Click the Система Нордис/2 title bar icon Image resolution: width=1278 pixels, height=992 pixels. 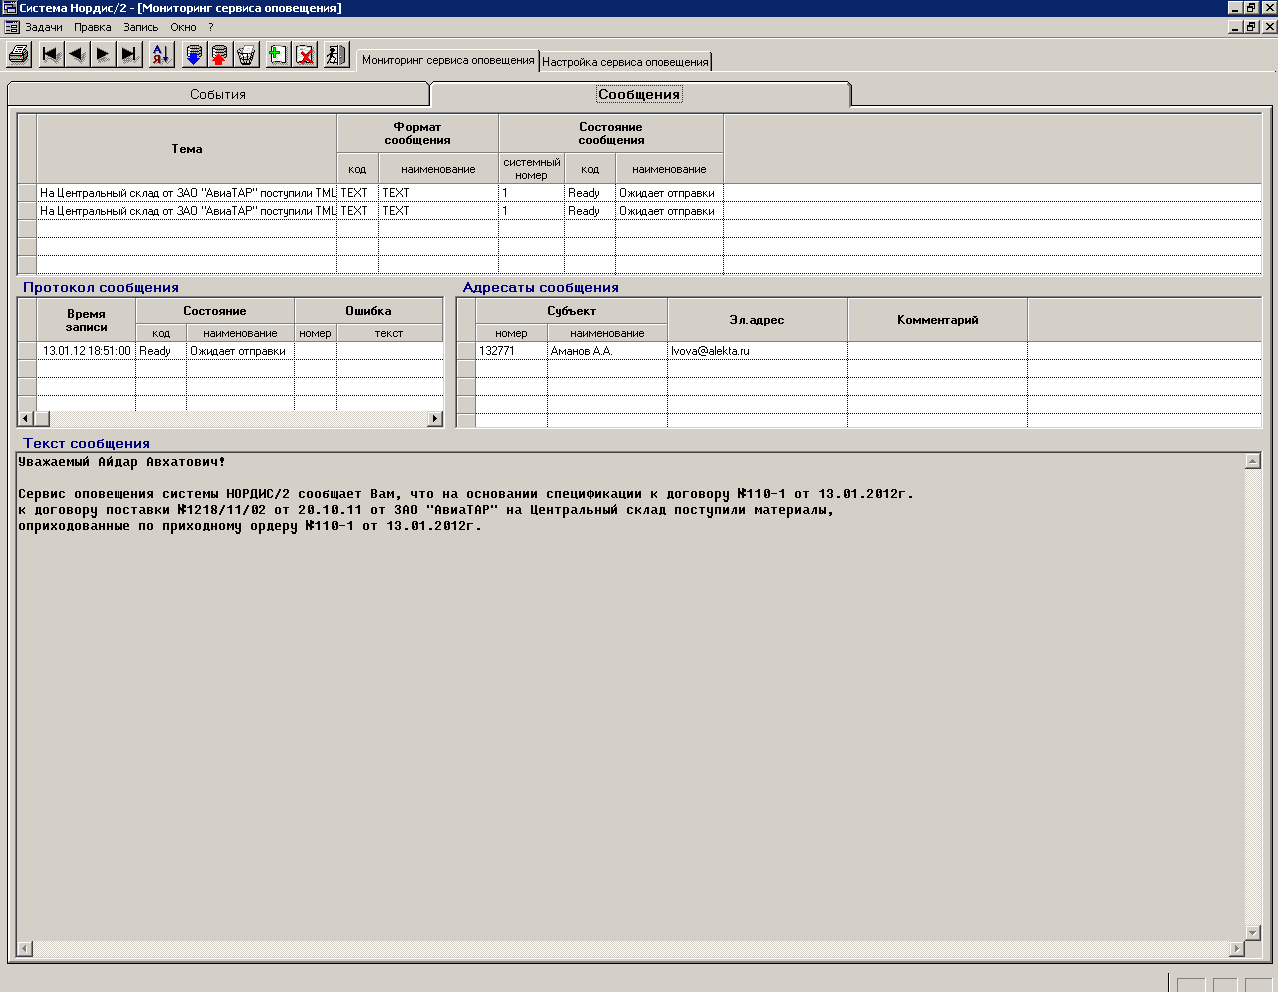(x=10, y=8)
